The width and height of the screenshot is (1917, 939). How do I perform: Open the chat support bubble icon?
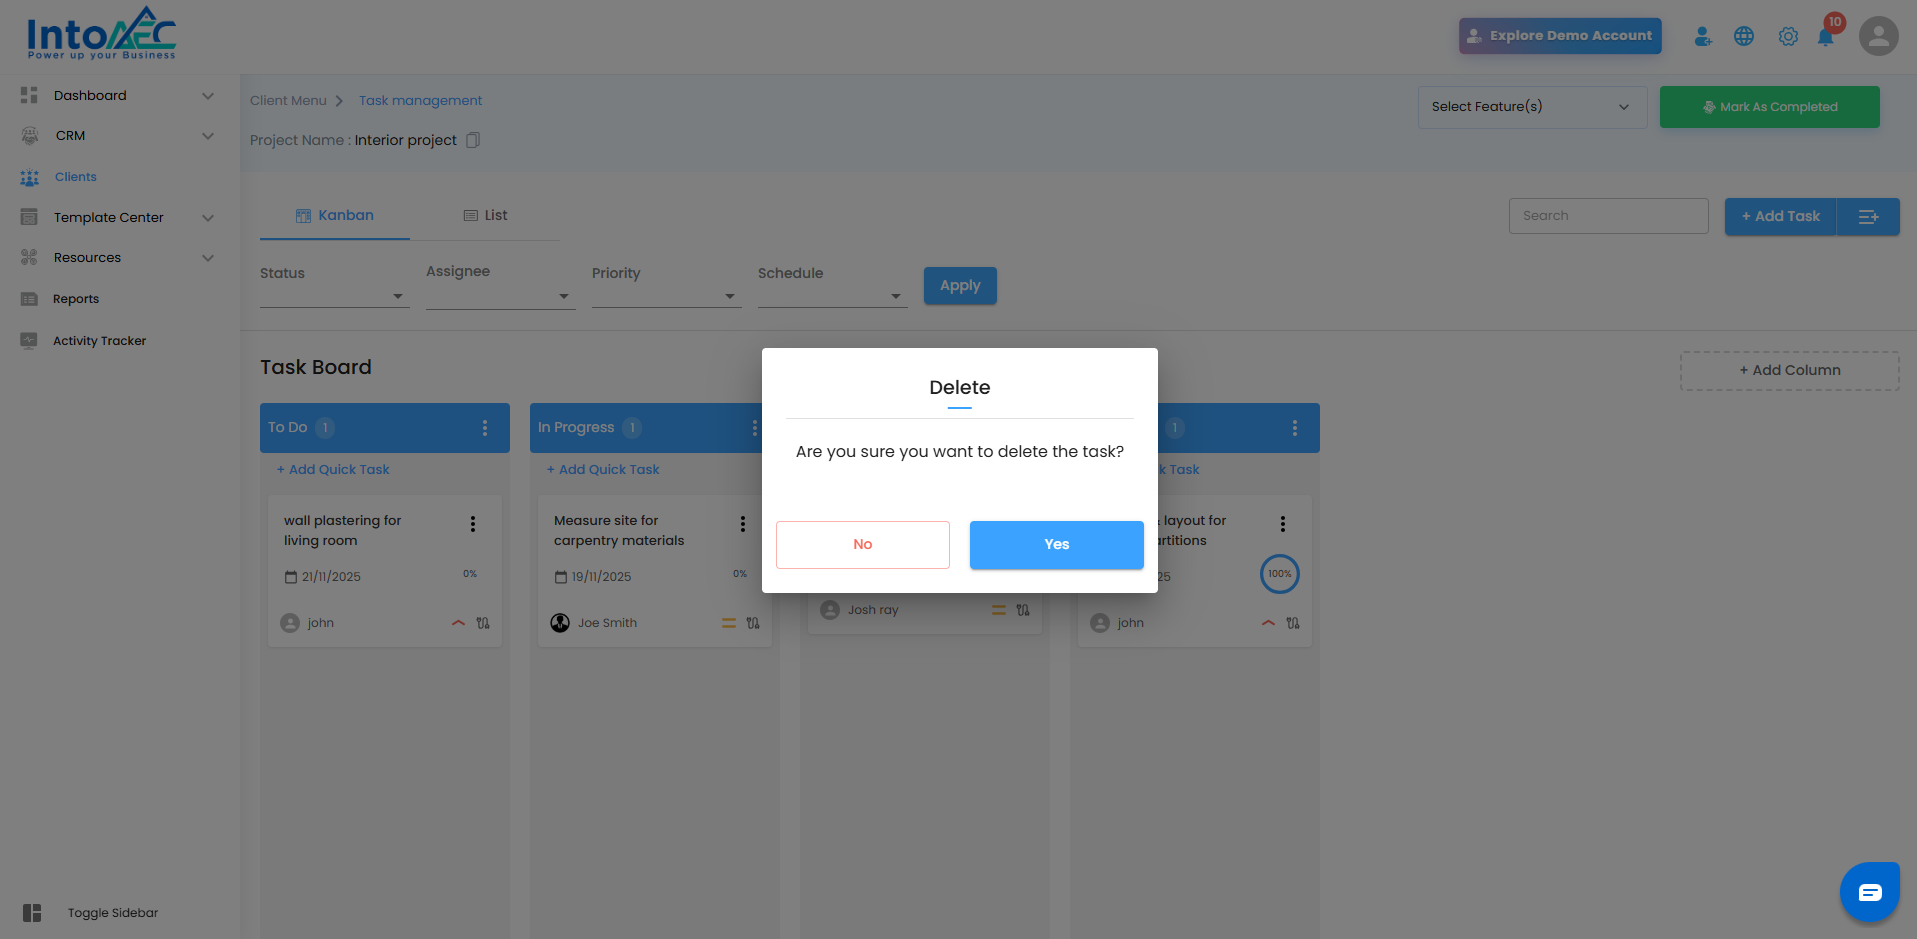1870,892
